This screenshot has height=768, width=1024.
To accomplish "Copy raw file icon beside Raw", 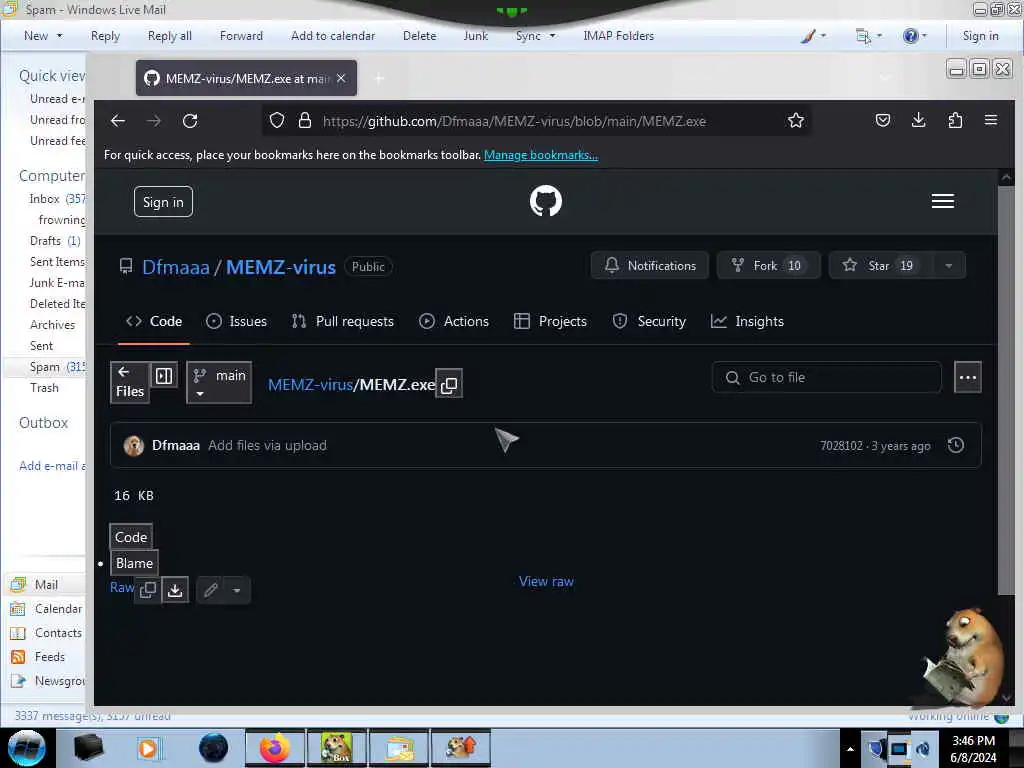I will [x=148, y=590].
